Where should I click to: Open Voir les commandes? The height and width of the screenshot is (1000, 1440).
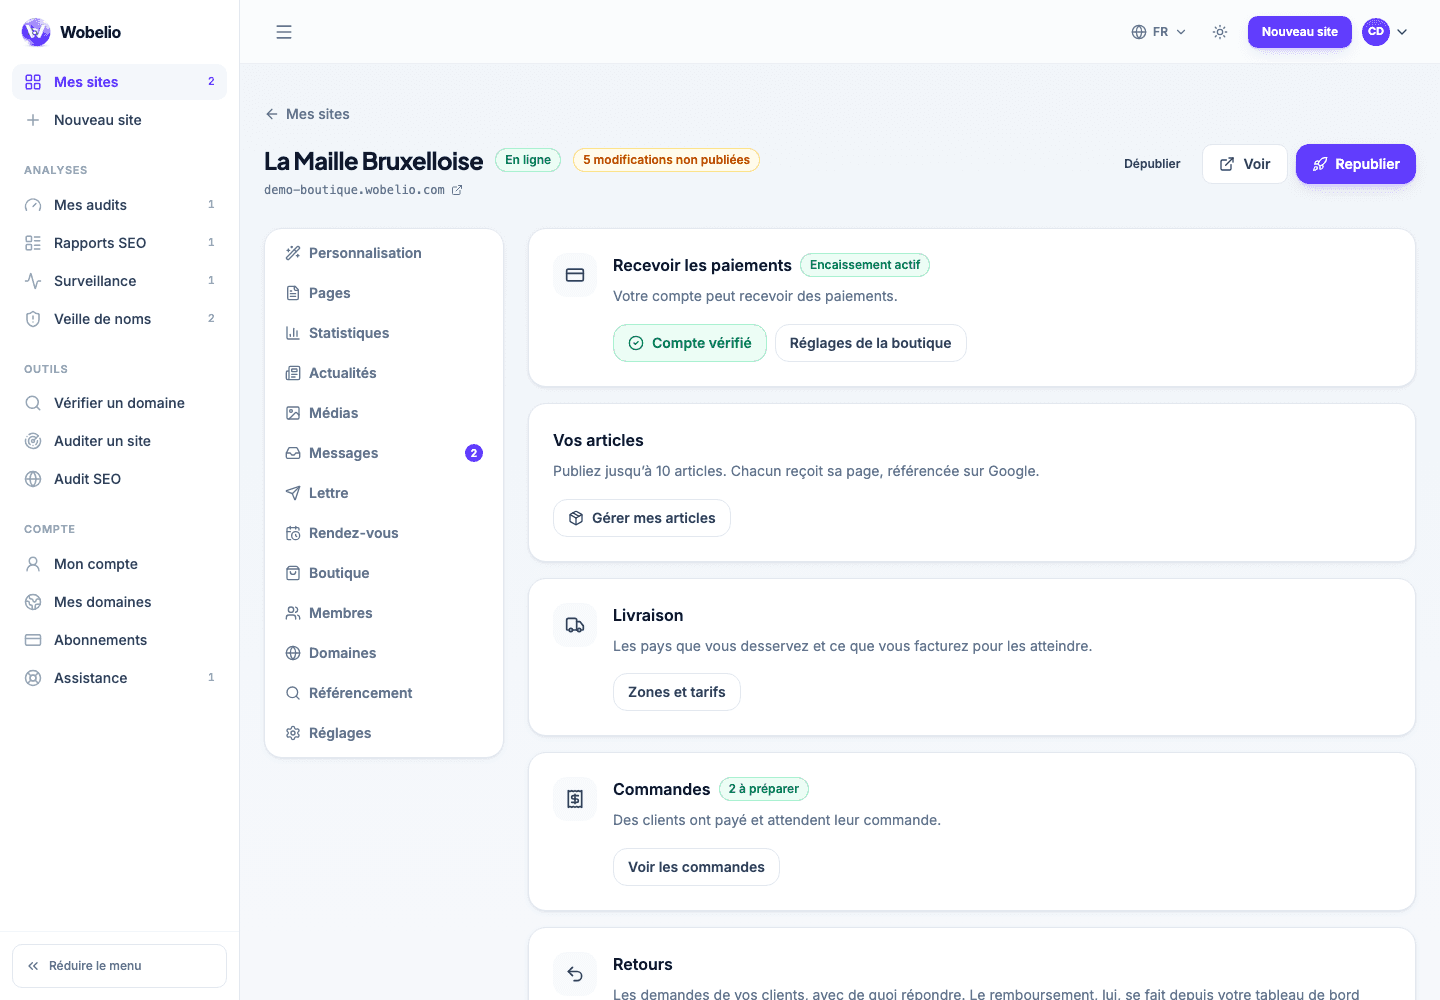tap(696, 867)
